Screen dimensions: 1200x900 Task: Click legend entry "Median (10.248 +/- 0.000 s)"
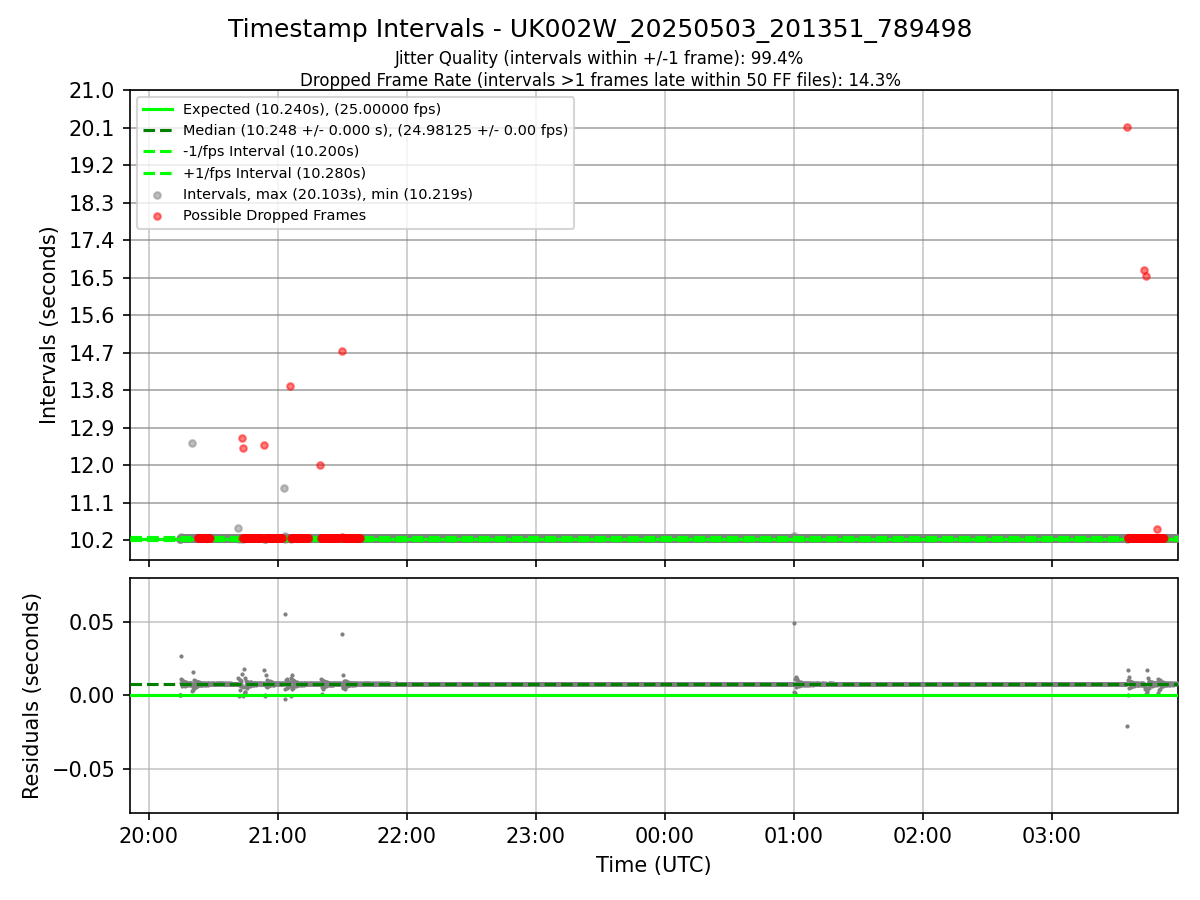click(375, 130)
